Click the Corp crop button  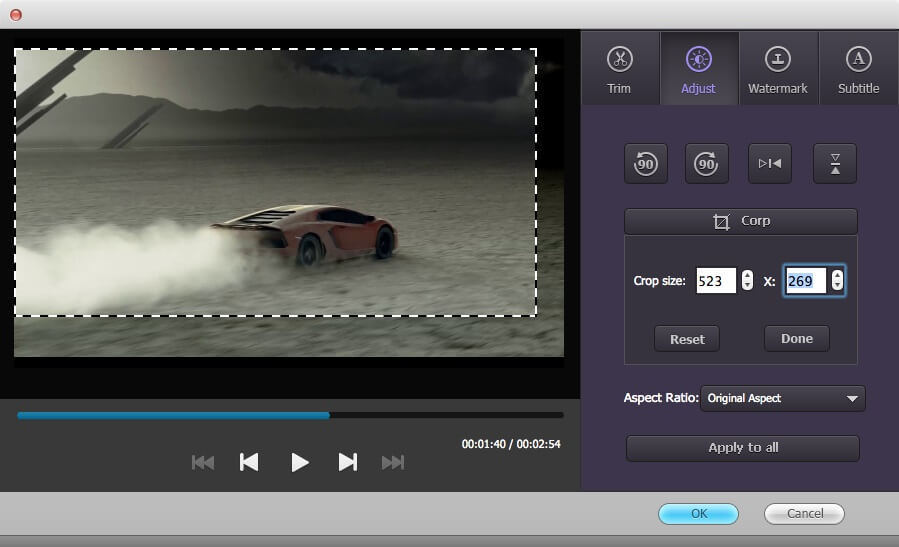(741, 221)
